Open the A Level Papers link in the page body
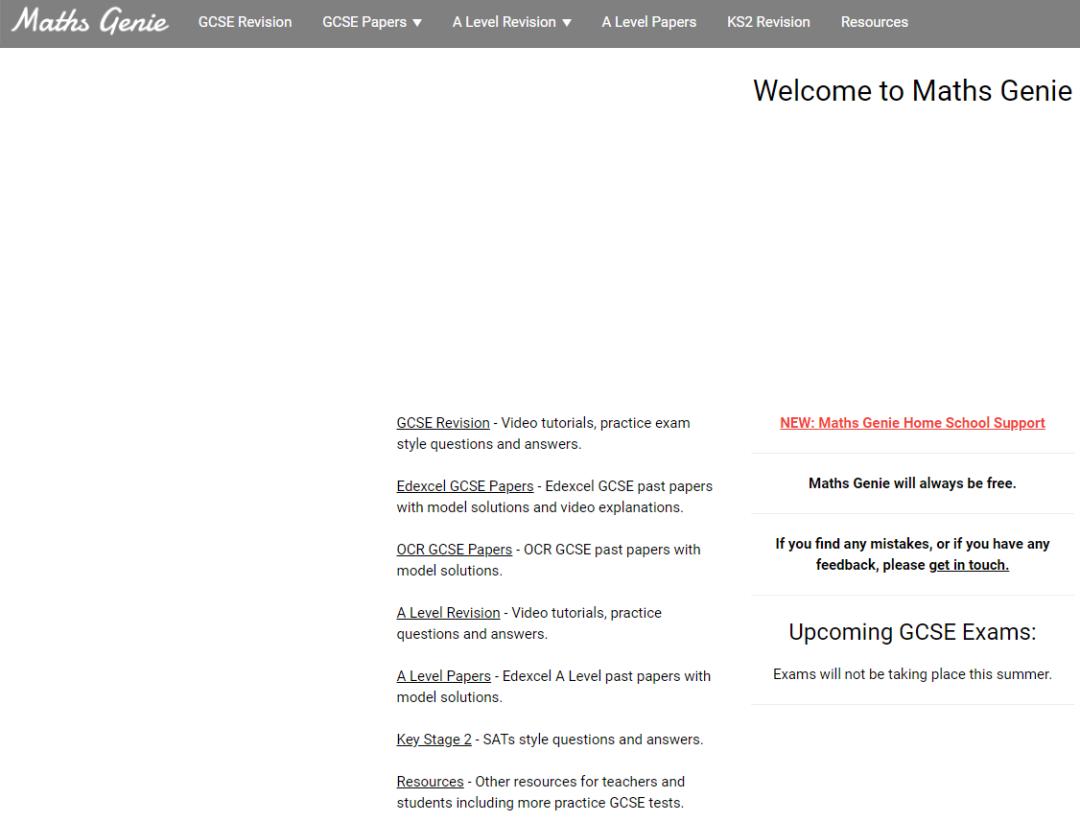The width and height of the screenshot is (1080, 822). pos(444,677)
